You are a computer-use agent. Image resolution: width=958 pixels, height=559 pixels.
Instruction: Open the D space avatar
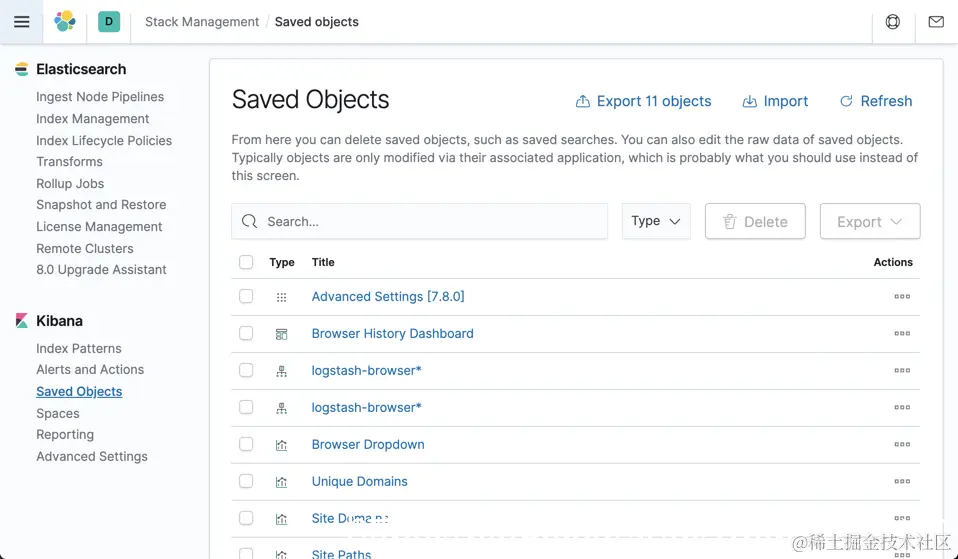point(109,21)
